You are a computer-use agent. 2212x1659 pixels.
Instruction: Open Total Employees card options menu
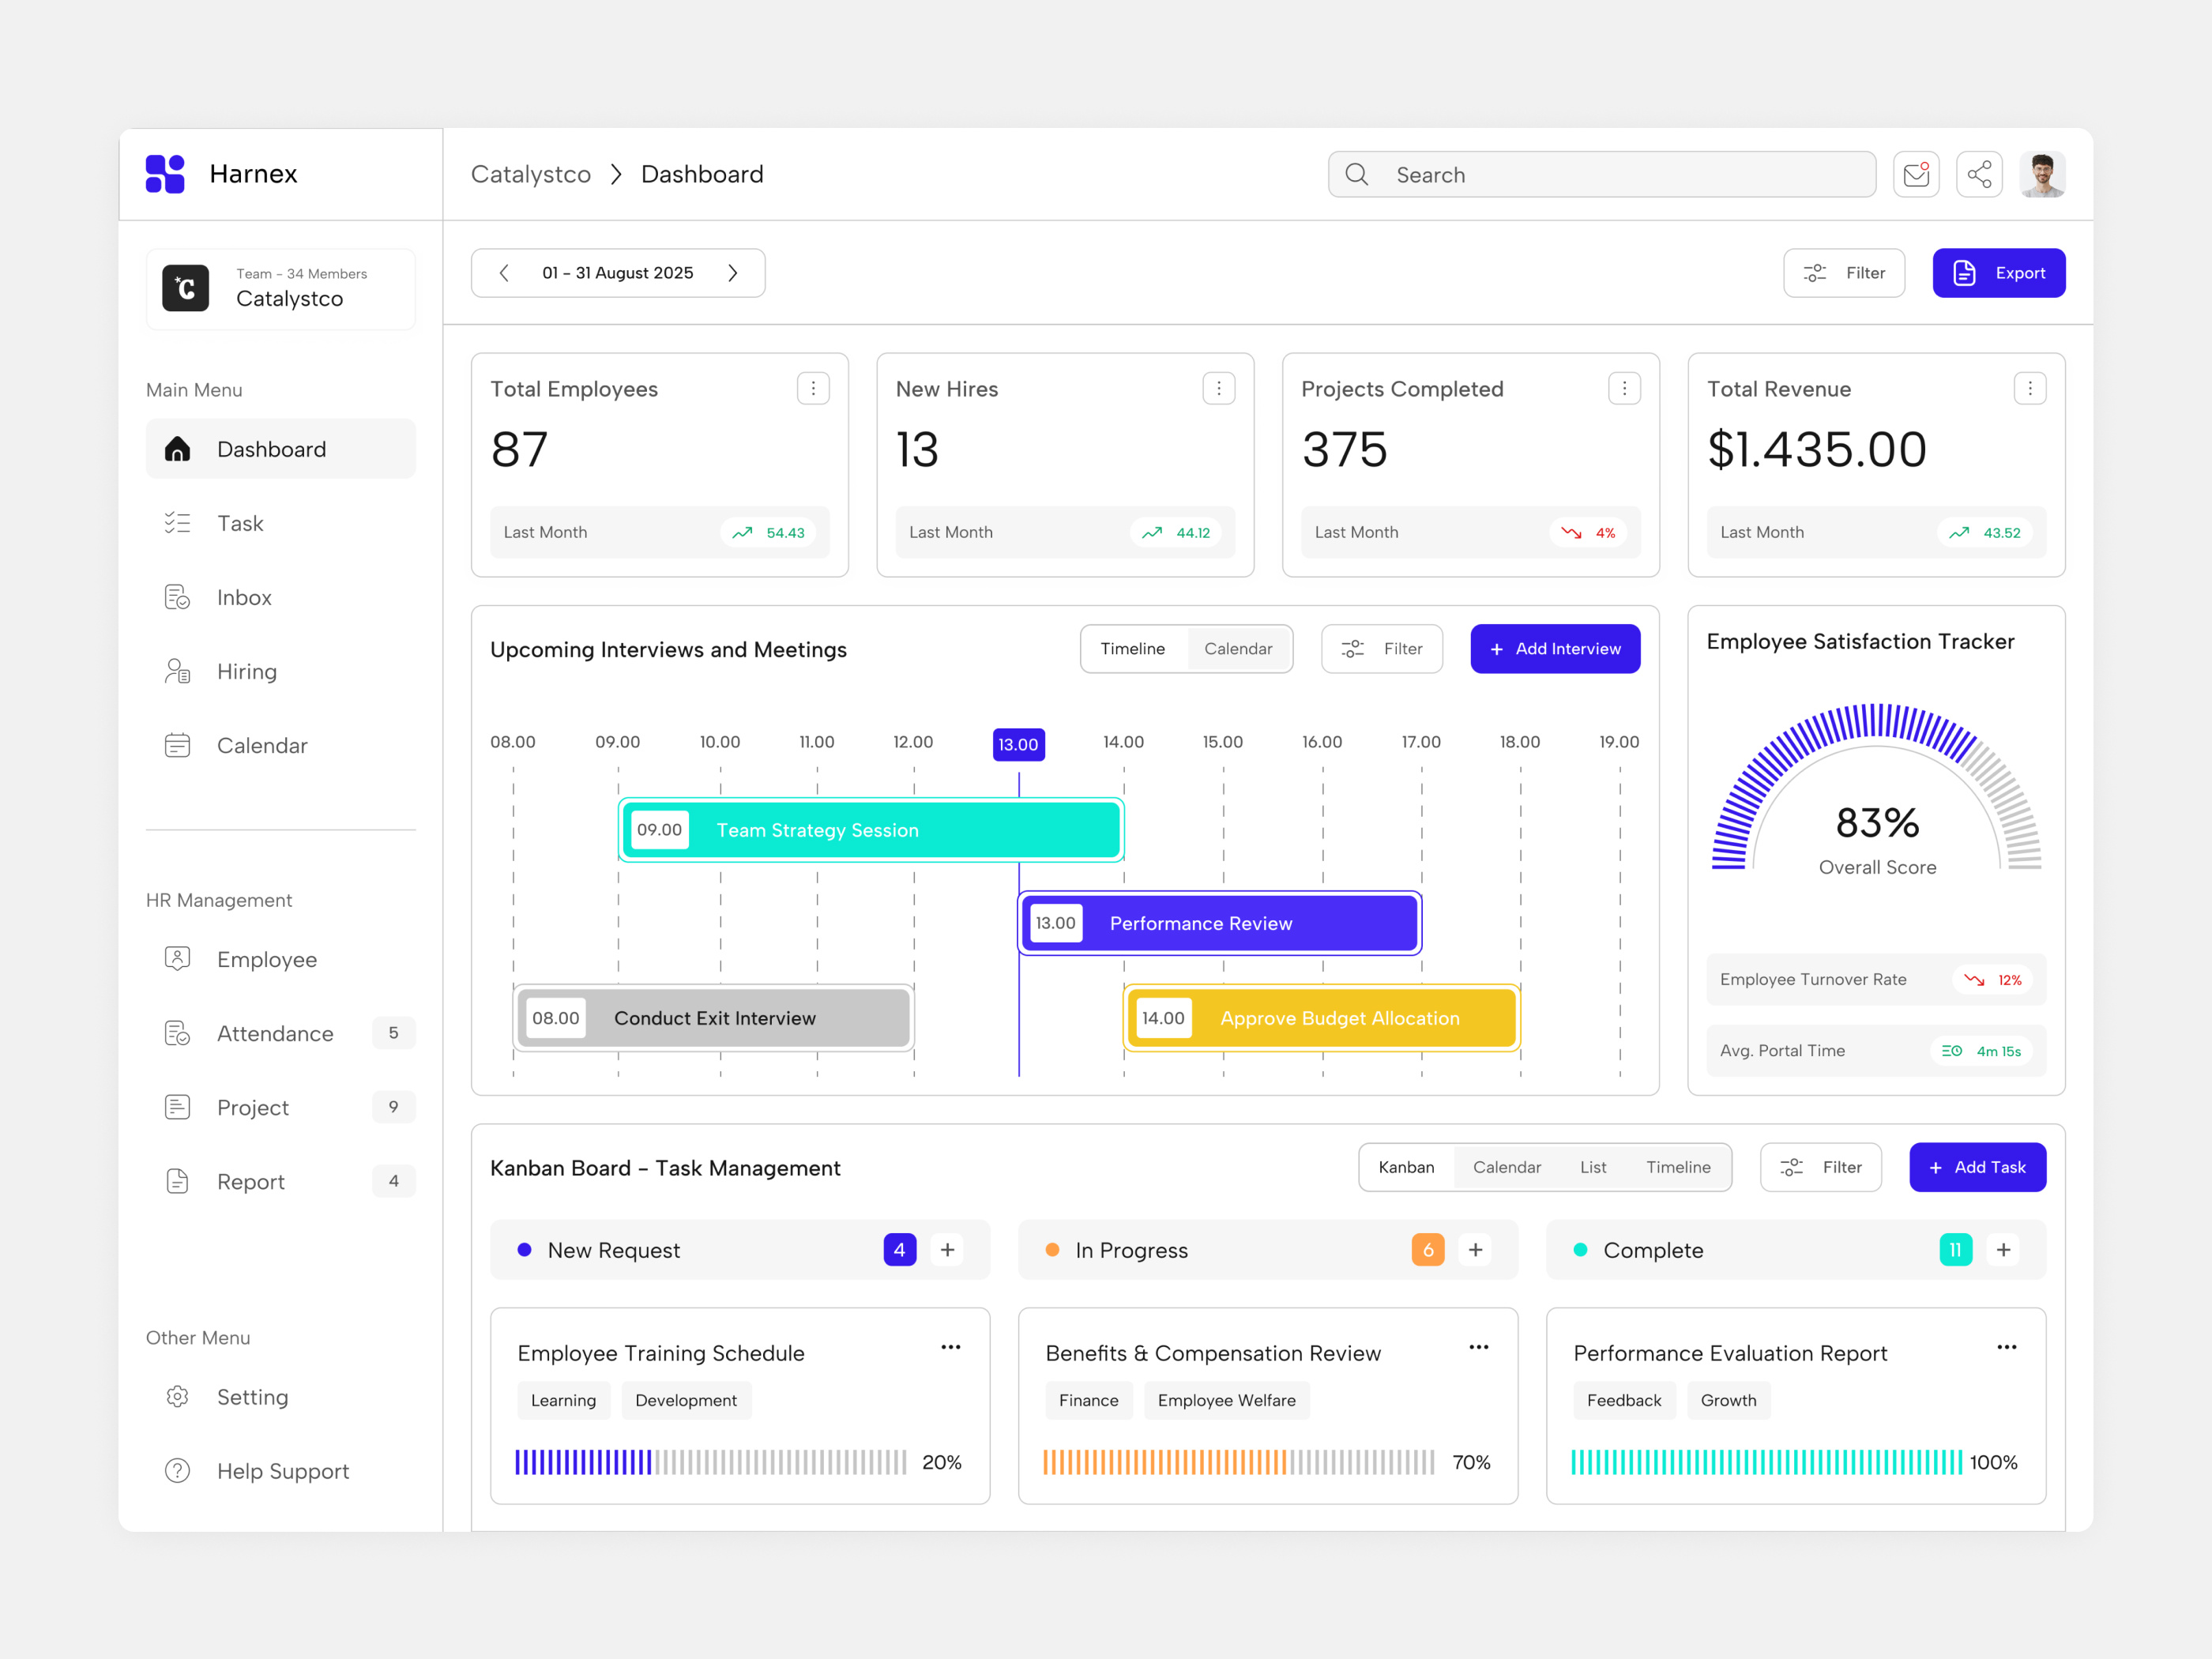(814, 388)
